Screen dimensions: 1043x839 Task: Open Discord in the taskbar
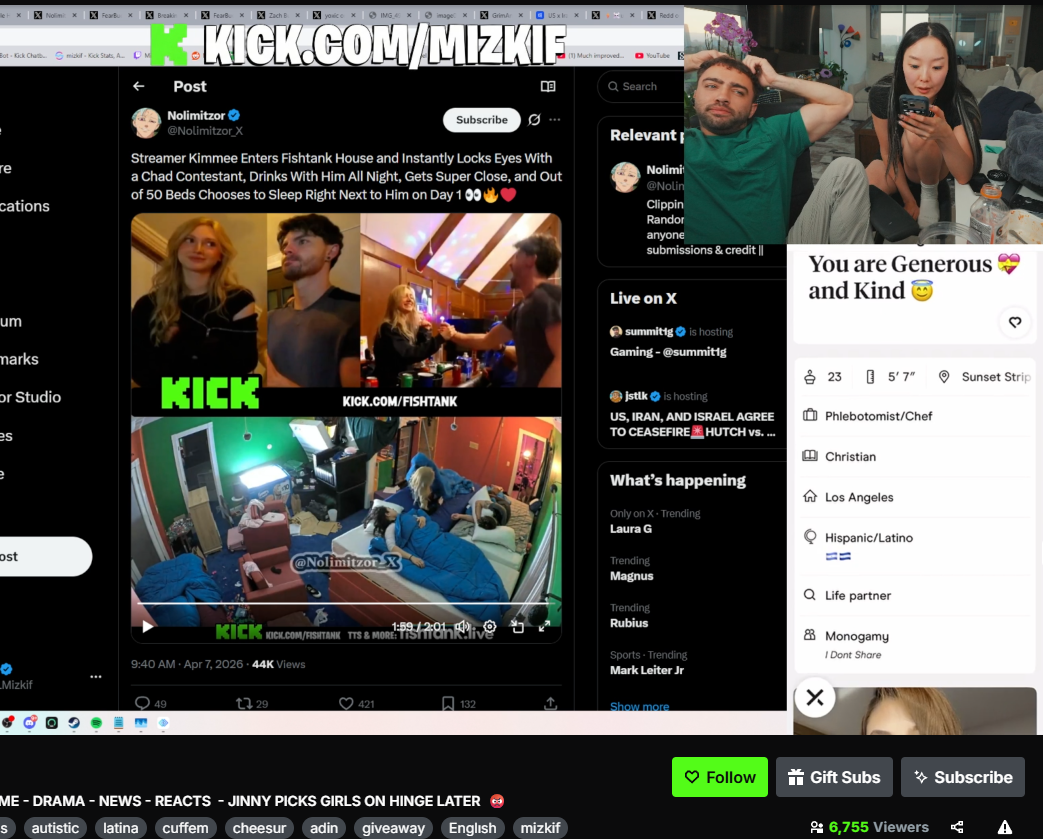click(x=30, y=723)
